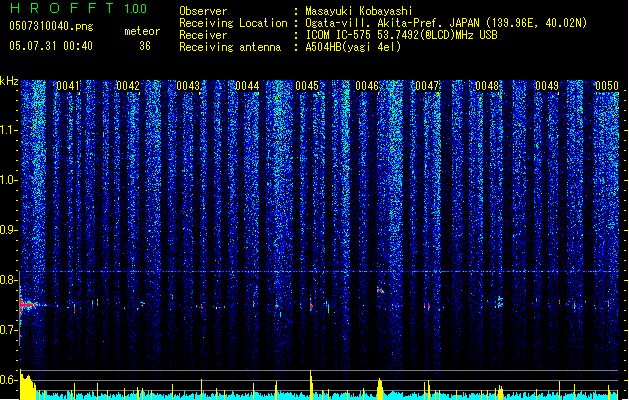Image resolution: width=629 pixels, height=400 pixels.
Task: Select the file name 0507310040.png
Action: tap(51, 26)
